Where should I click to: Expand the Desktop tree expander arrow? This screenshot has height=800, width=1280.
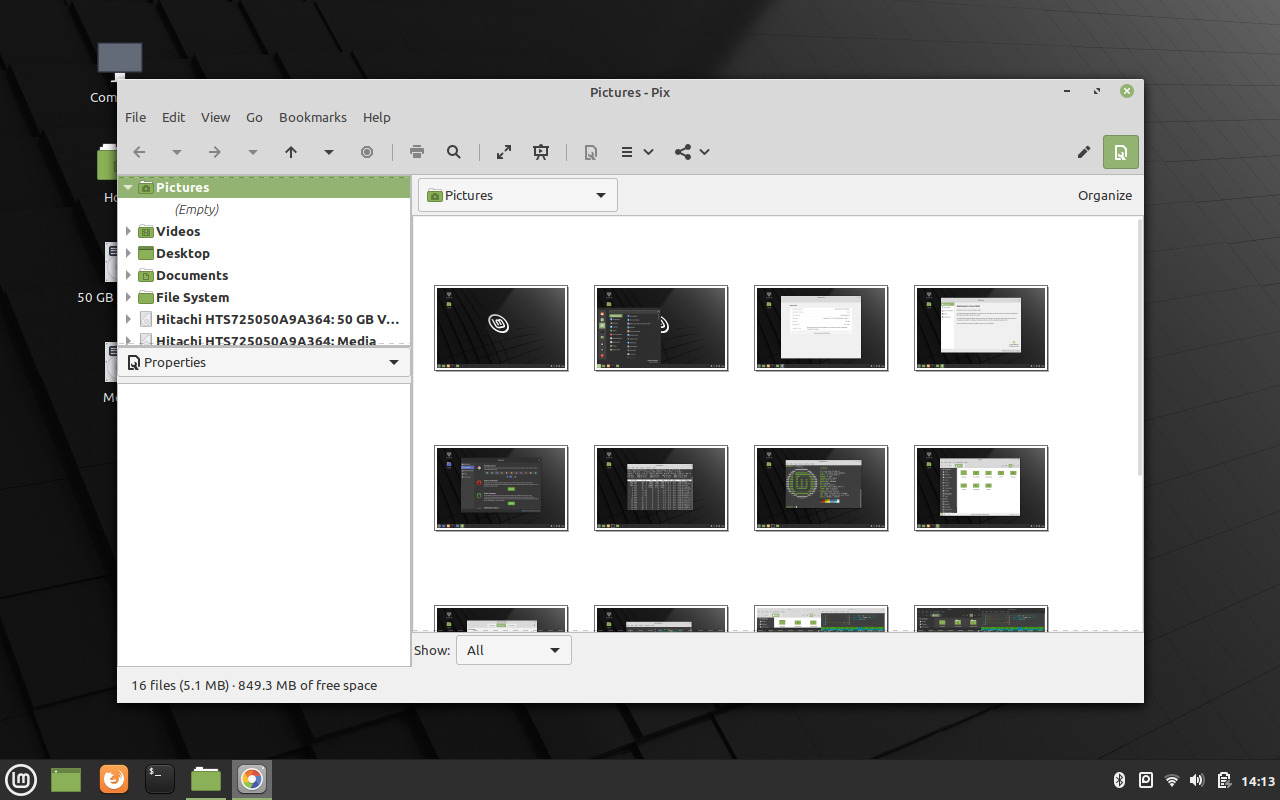pos(128,253)
